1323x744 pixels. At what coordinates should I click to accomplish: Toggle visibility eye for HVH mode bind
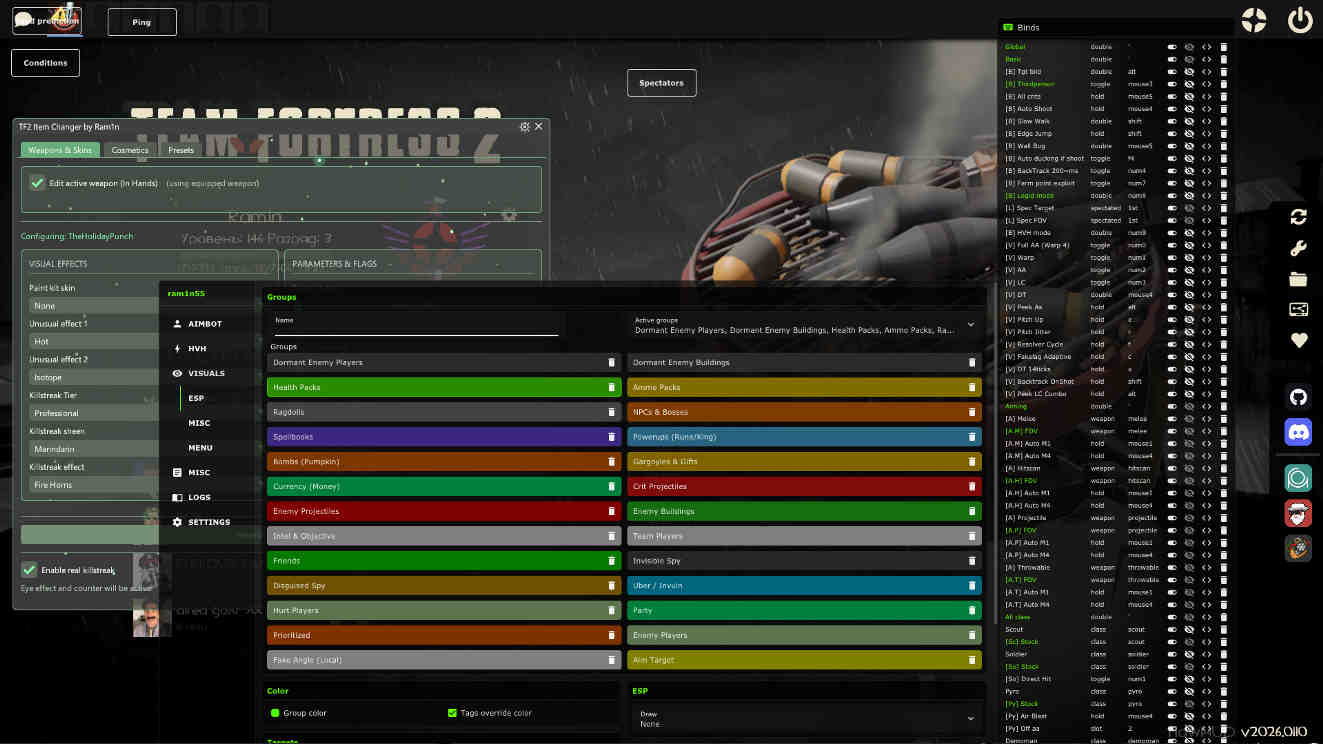(x=1189, y=233)
